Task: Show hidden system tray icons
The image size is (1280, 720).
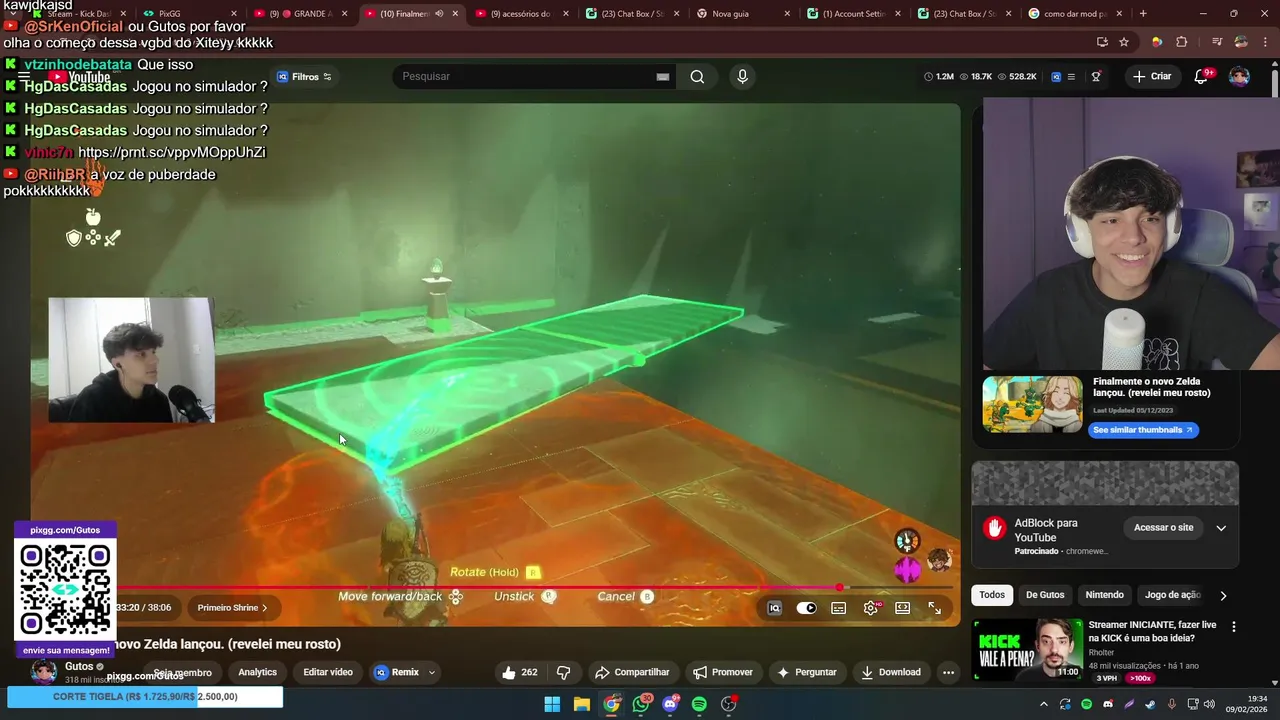Action: pos(1043,704)
